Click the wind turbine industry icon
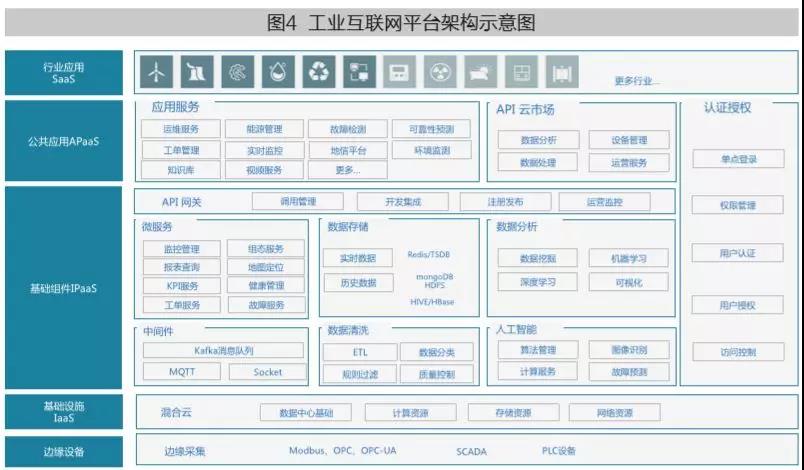The width and height of the screenshot is (804, 470). coord(156,72)
